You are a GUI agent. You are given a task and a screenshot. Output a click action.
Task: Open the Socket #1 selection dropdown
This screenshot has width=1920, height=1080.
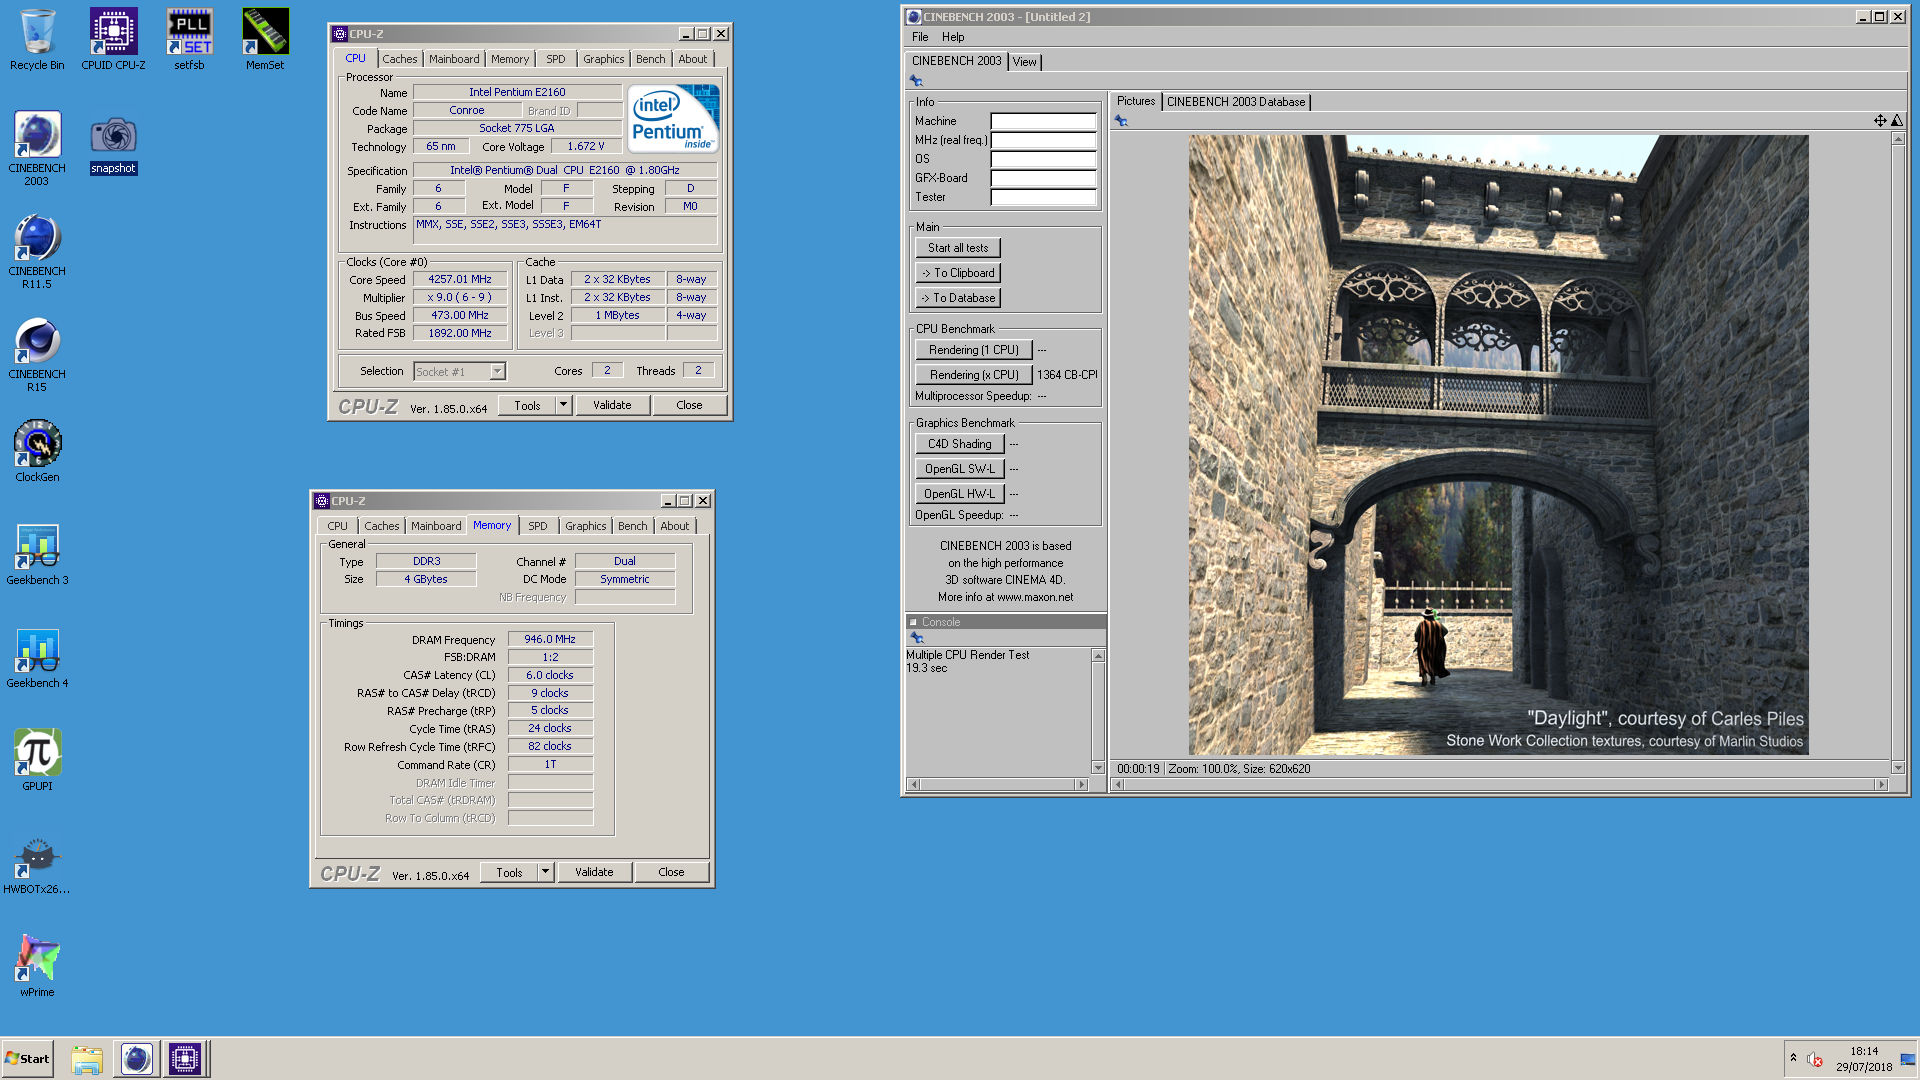pos(497,372)
